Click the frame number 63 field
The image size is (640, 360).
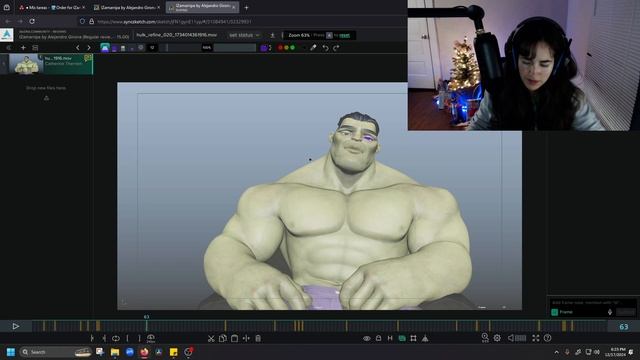(x=624, y=327)
